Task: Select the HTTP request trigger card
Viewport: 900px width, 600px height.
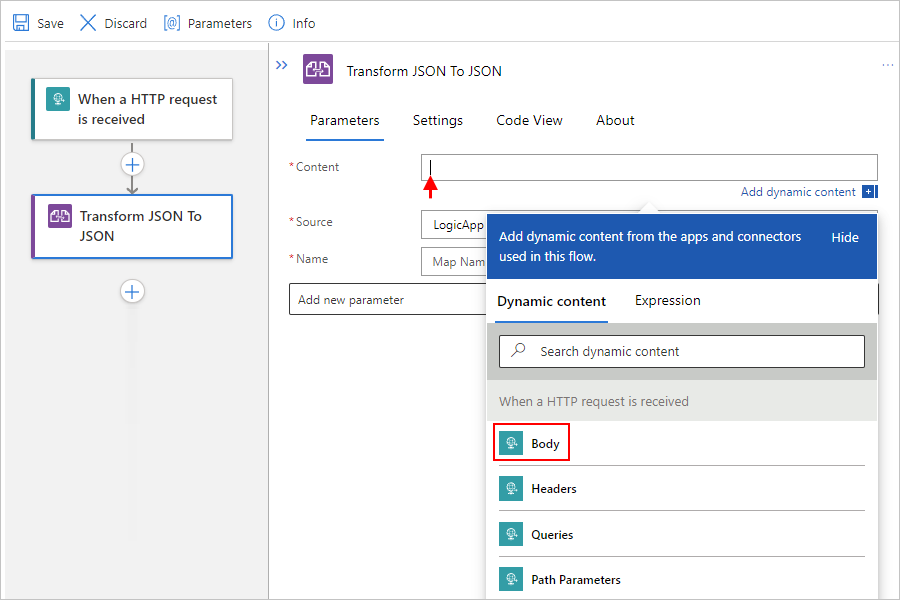Action: point(132,109)
